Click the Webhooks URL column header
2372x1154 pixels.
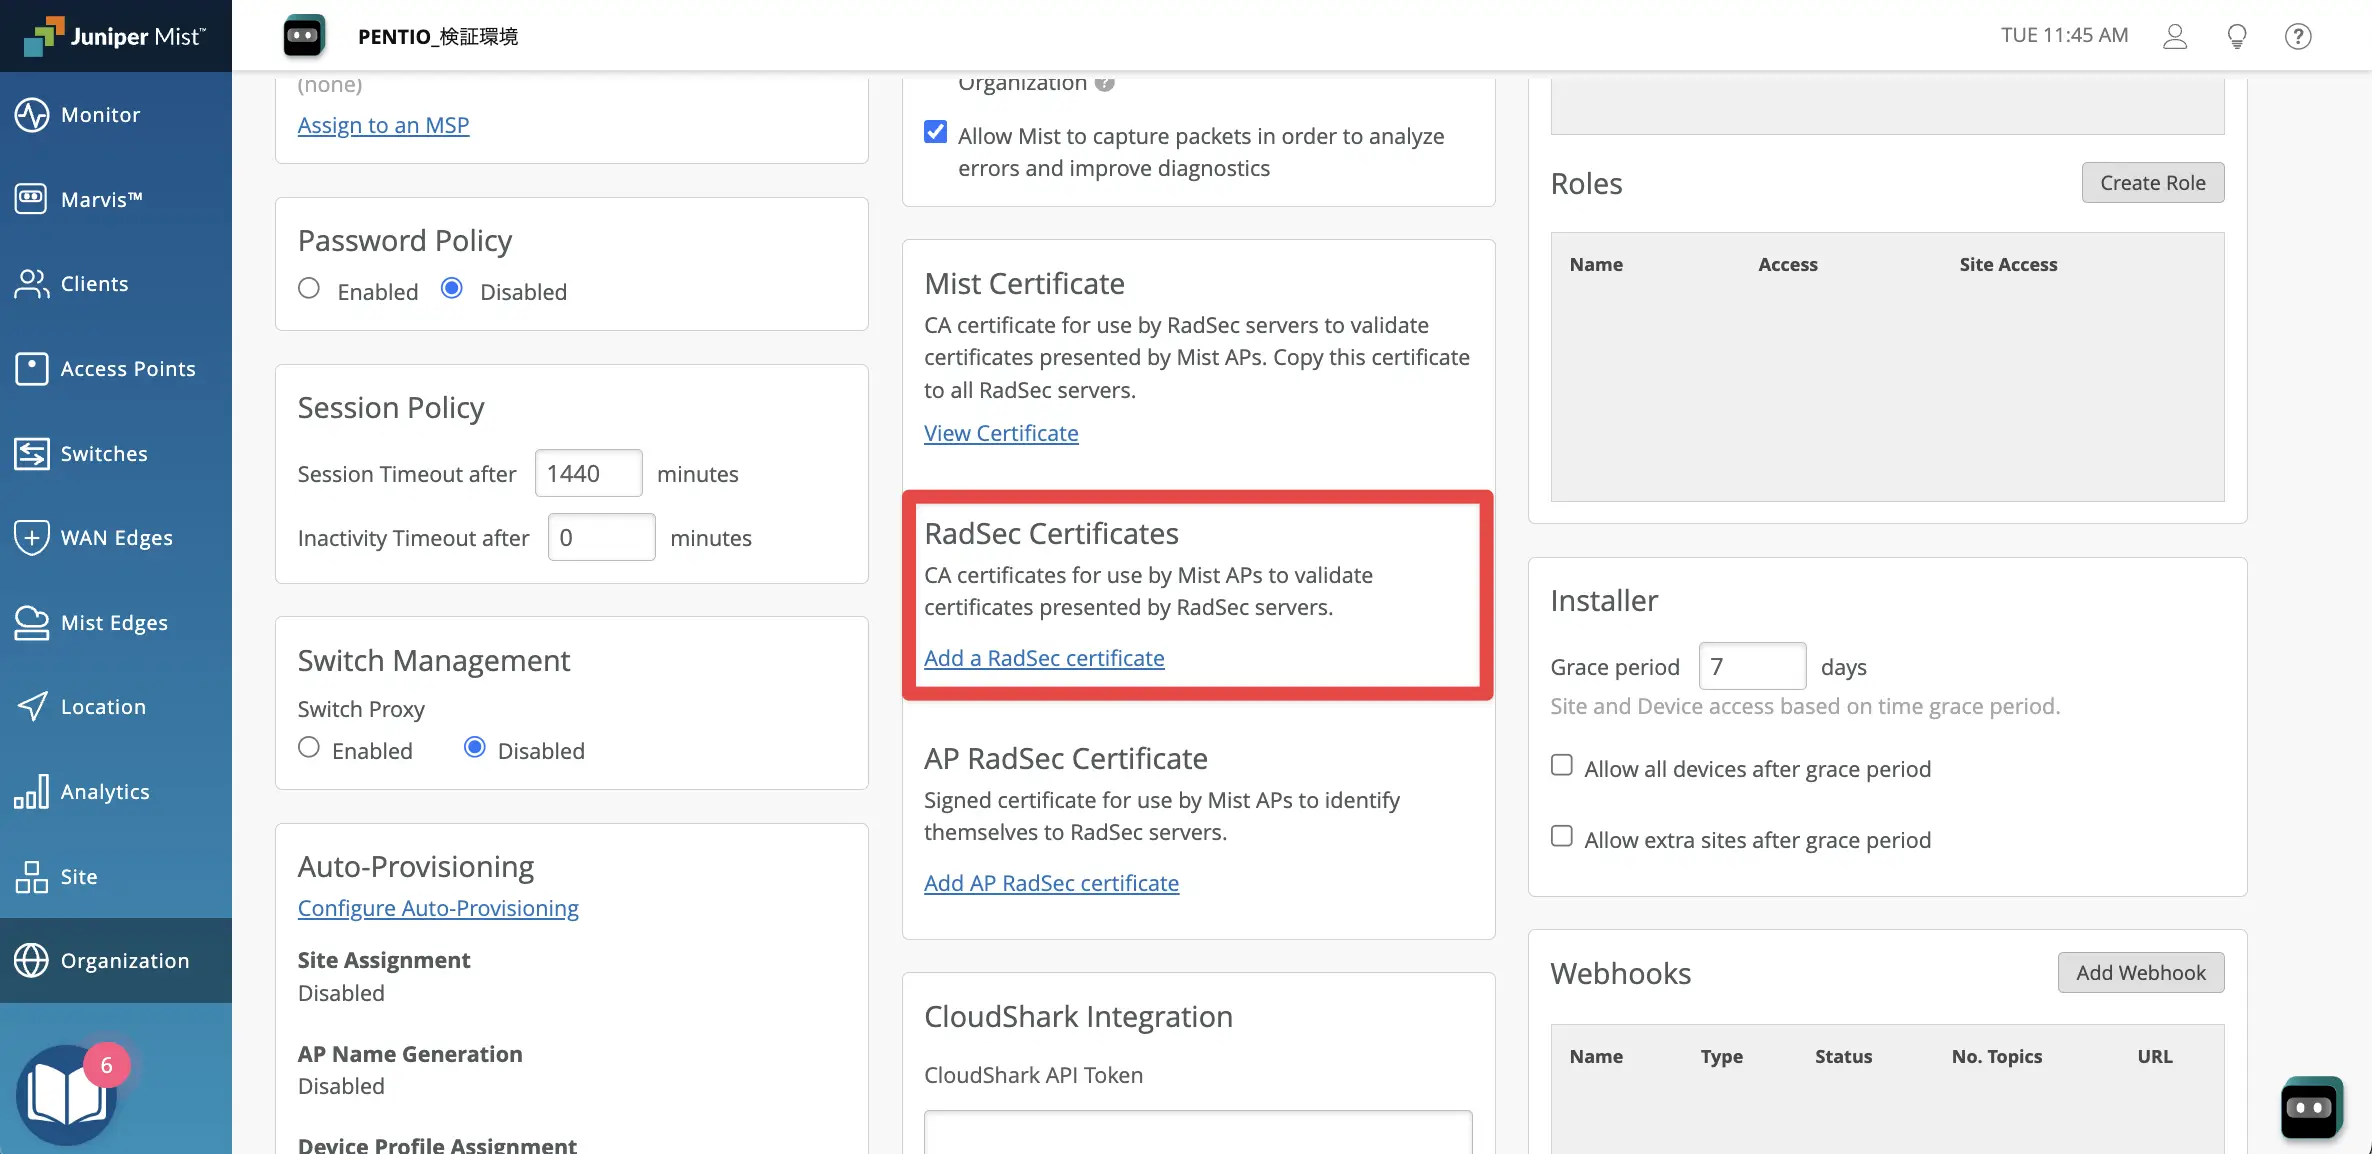pyautogui.click(x=2155, y=1056)
